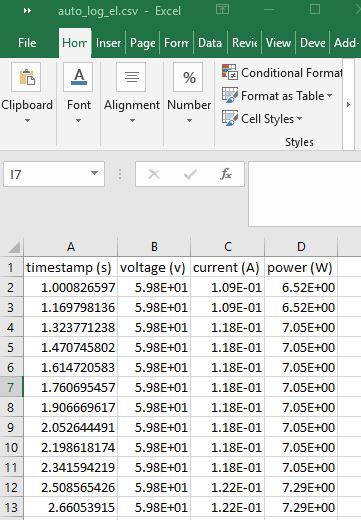Select column A header
Viewport: 361px width, 520px height.
tap(71, 247)
